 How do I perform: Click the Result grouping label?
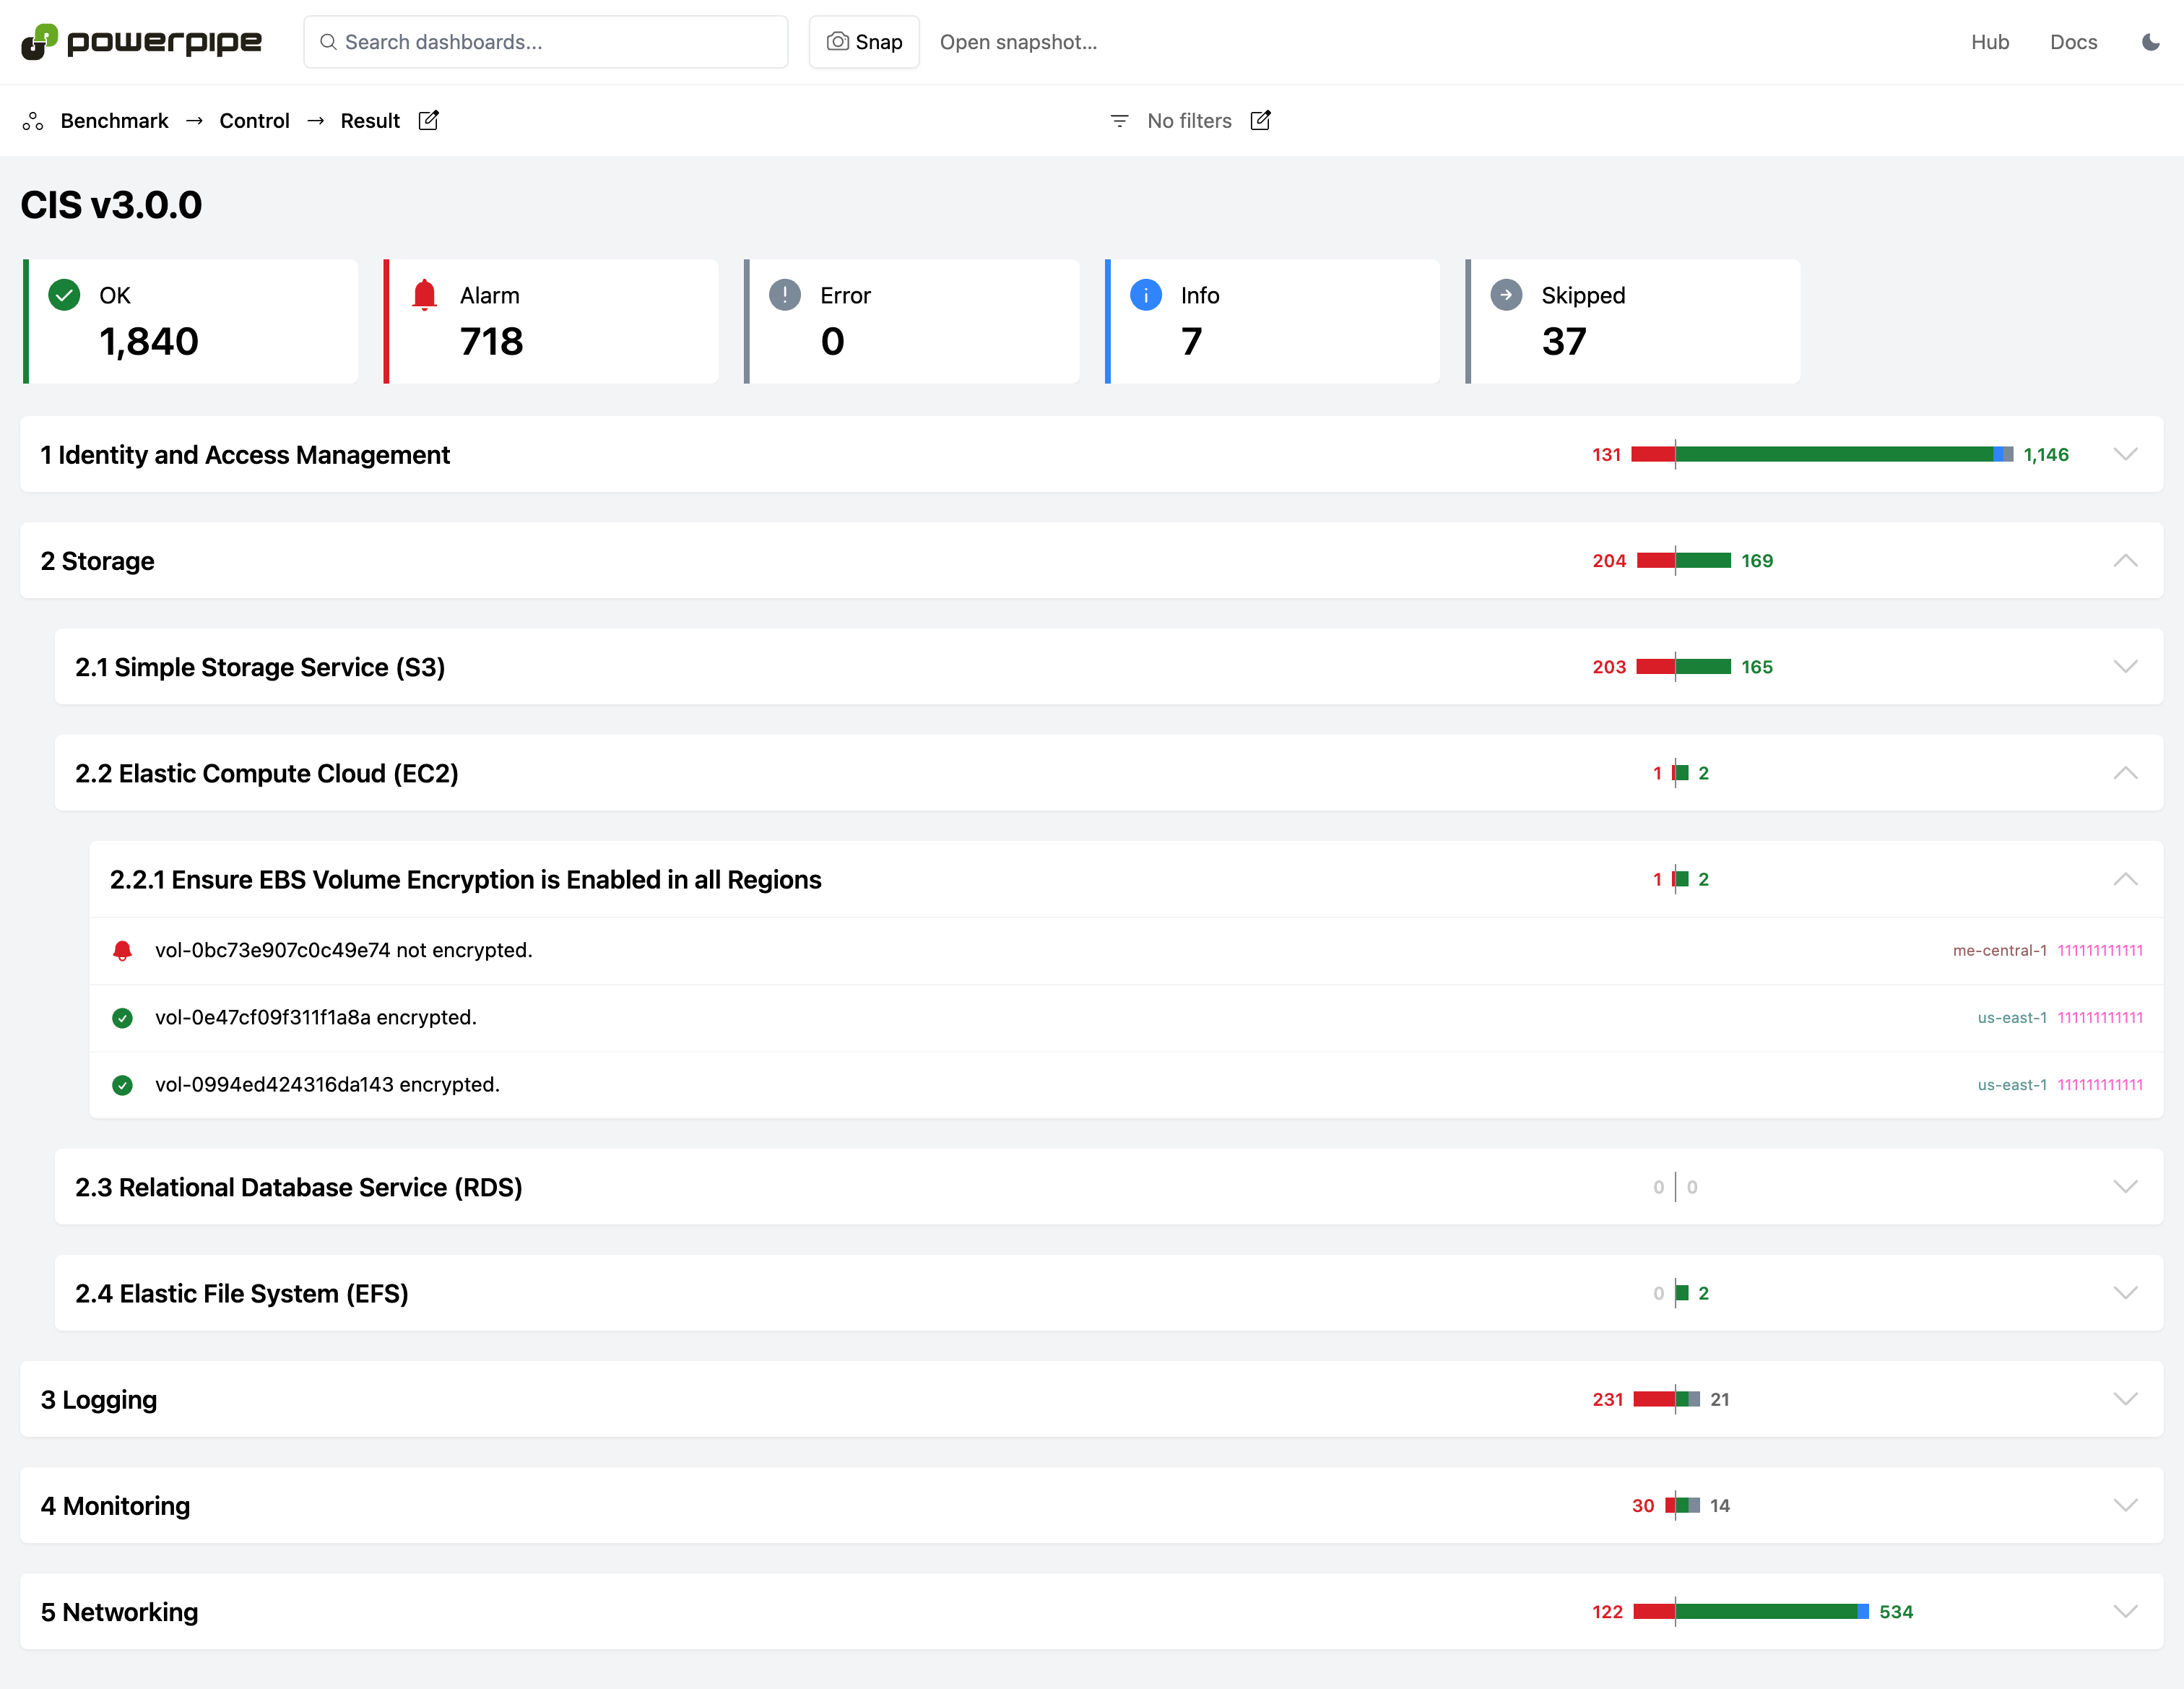click(x=370, y=121)
